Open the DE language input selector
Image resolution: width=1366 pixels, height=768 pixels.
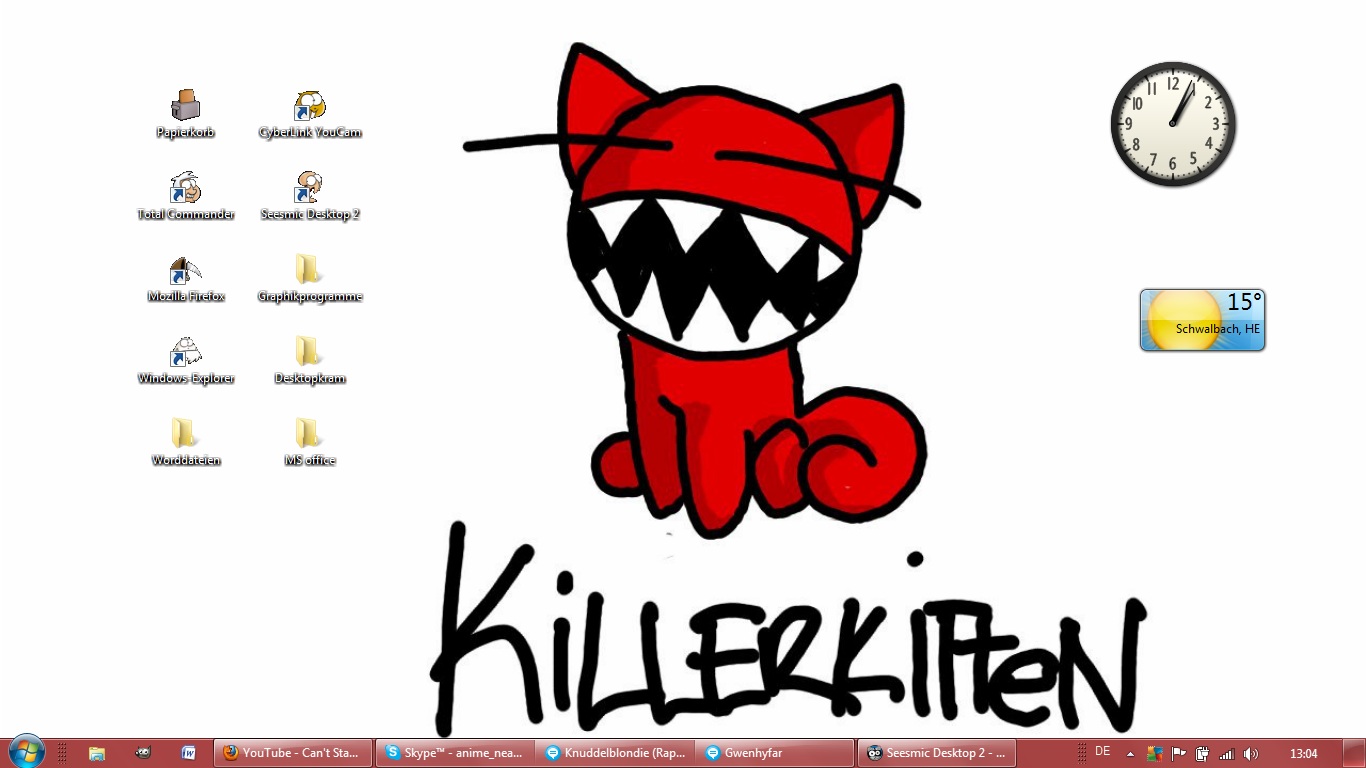click(x=1103, y=752)
